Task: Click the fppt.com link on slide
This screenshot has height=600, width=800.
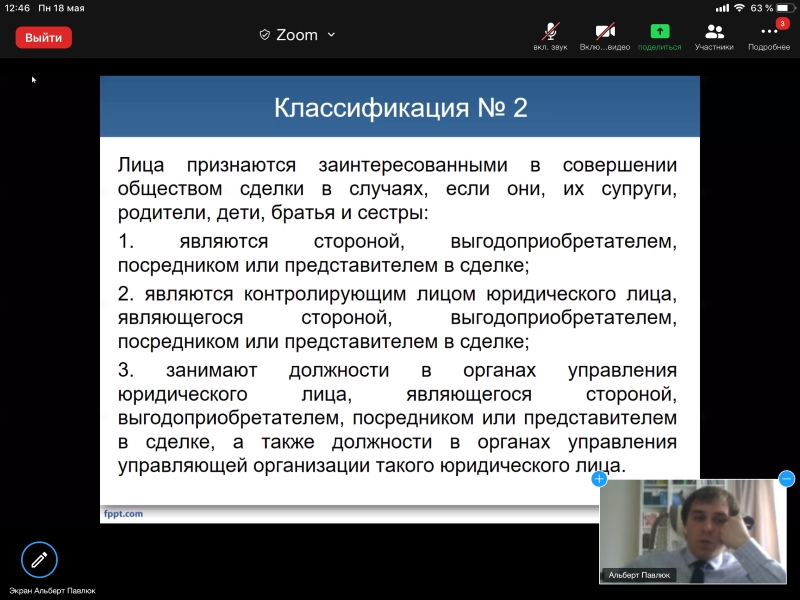Action: tap(123, 513)
